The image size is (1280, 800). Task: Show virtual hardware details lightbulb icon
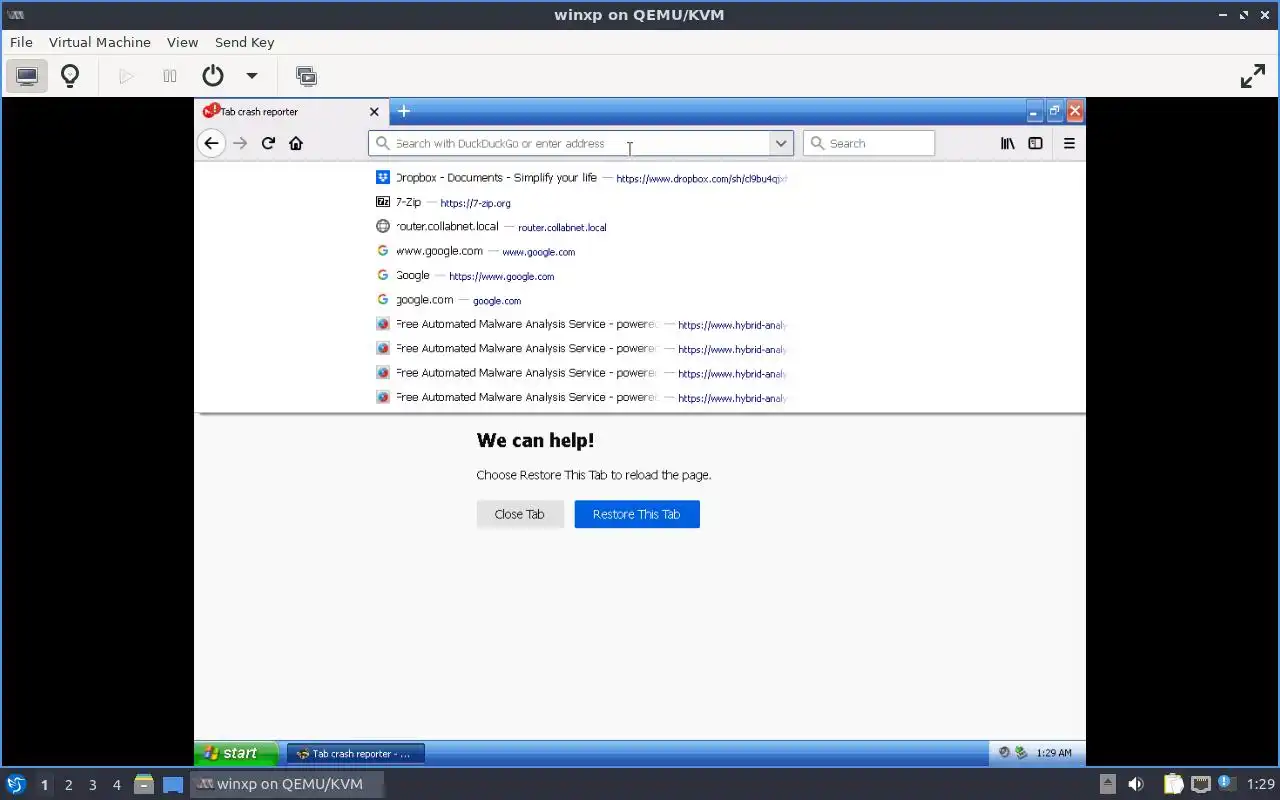[x=70, y=76]
